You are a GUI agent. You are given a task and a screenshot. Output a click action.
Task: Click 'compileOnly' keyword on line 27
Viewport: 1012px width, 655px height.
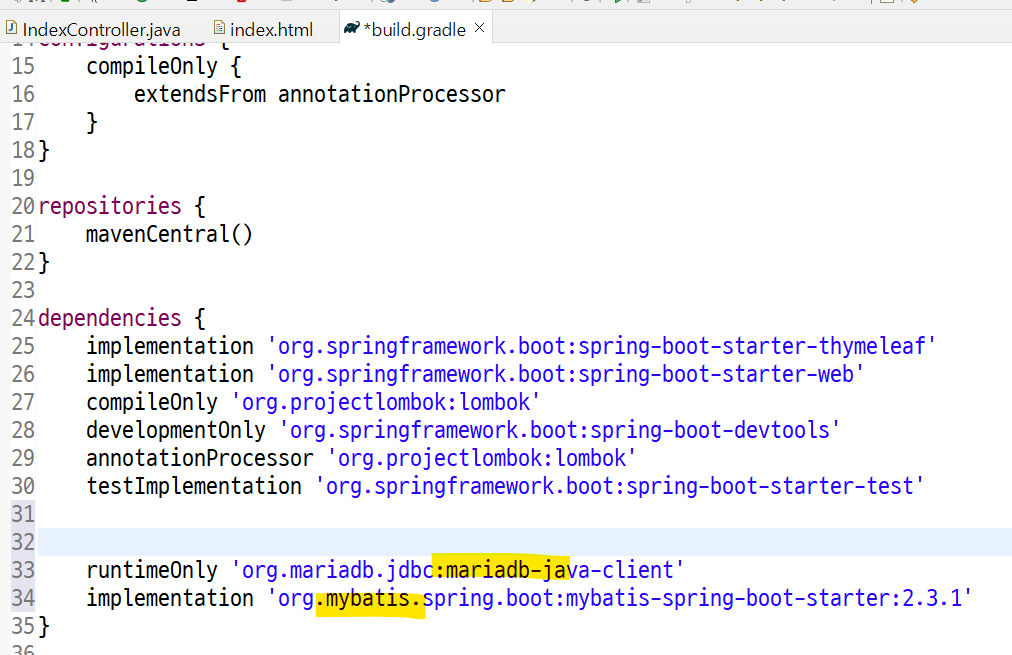click(152, 403)
